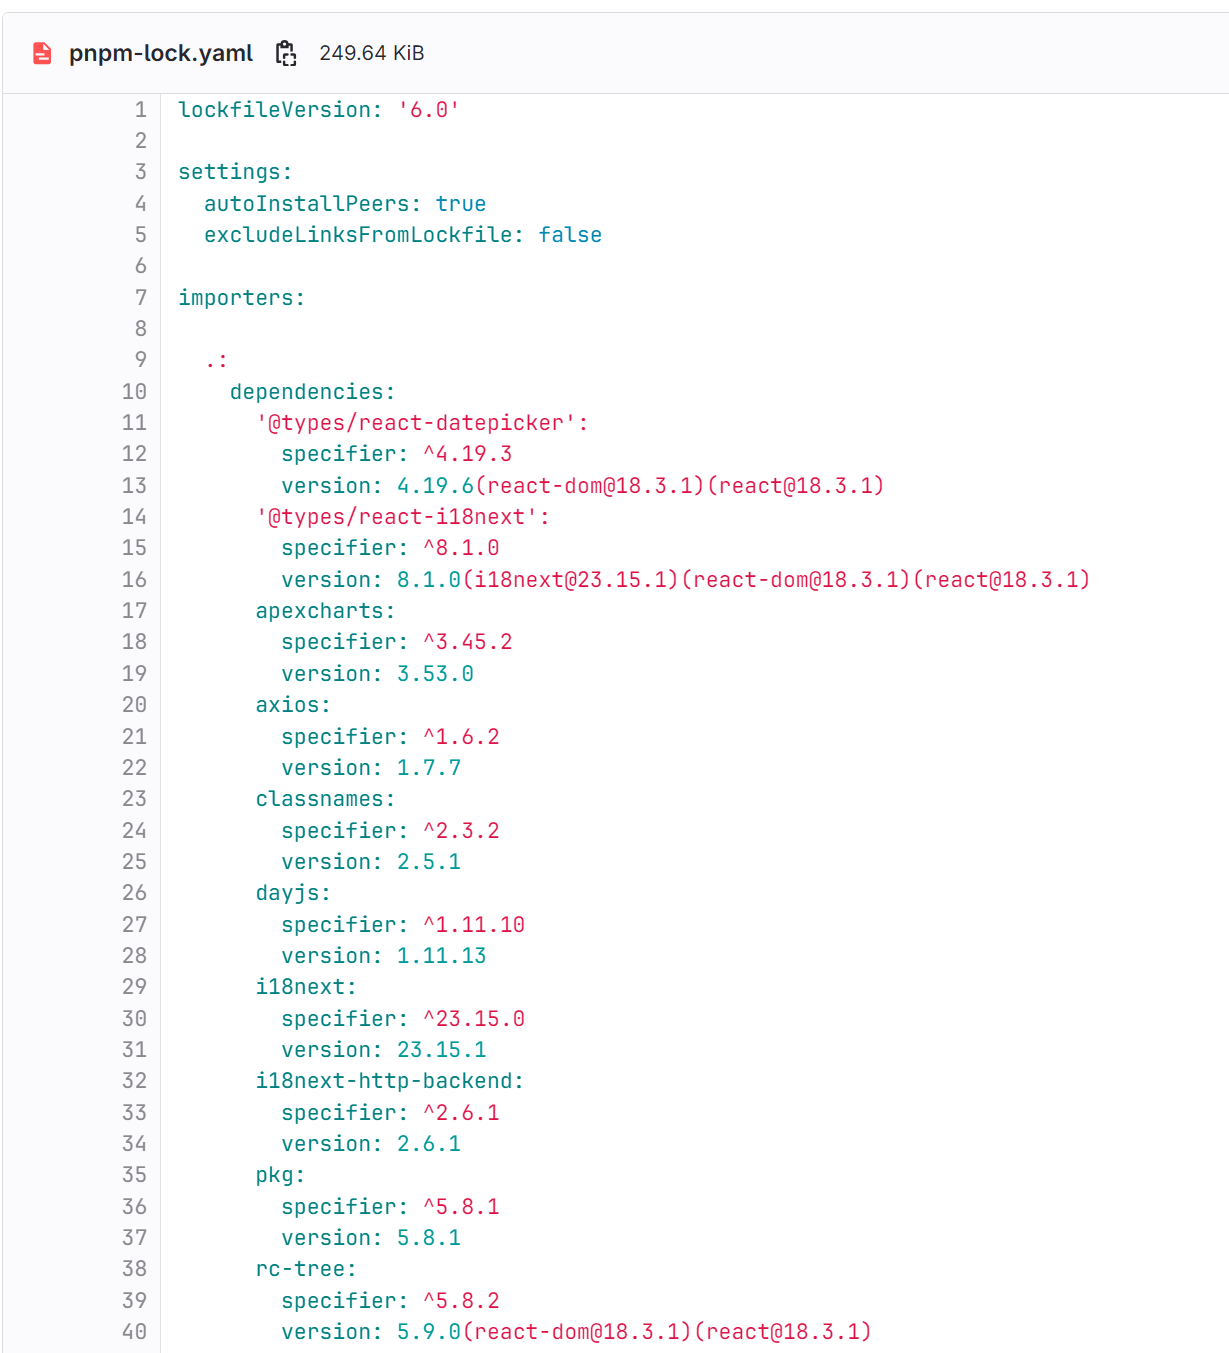Click line number 26
This screenshot has width=1229, height=1353.
135,892
